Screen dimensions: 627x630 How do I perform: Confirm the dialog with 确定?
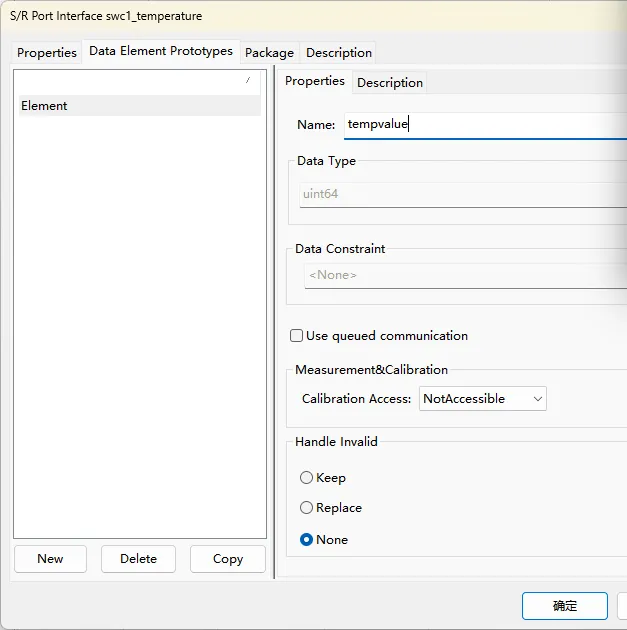pos(564,606)
